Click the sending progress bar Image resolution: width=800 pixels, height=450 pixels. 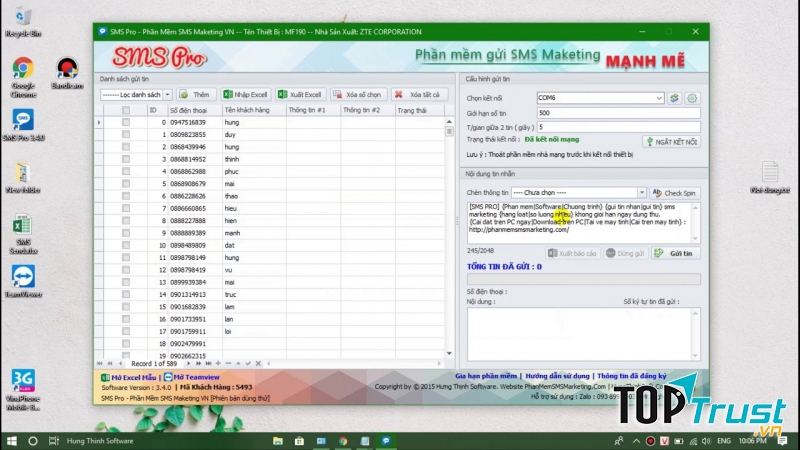click(x=583, y=279)
